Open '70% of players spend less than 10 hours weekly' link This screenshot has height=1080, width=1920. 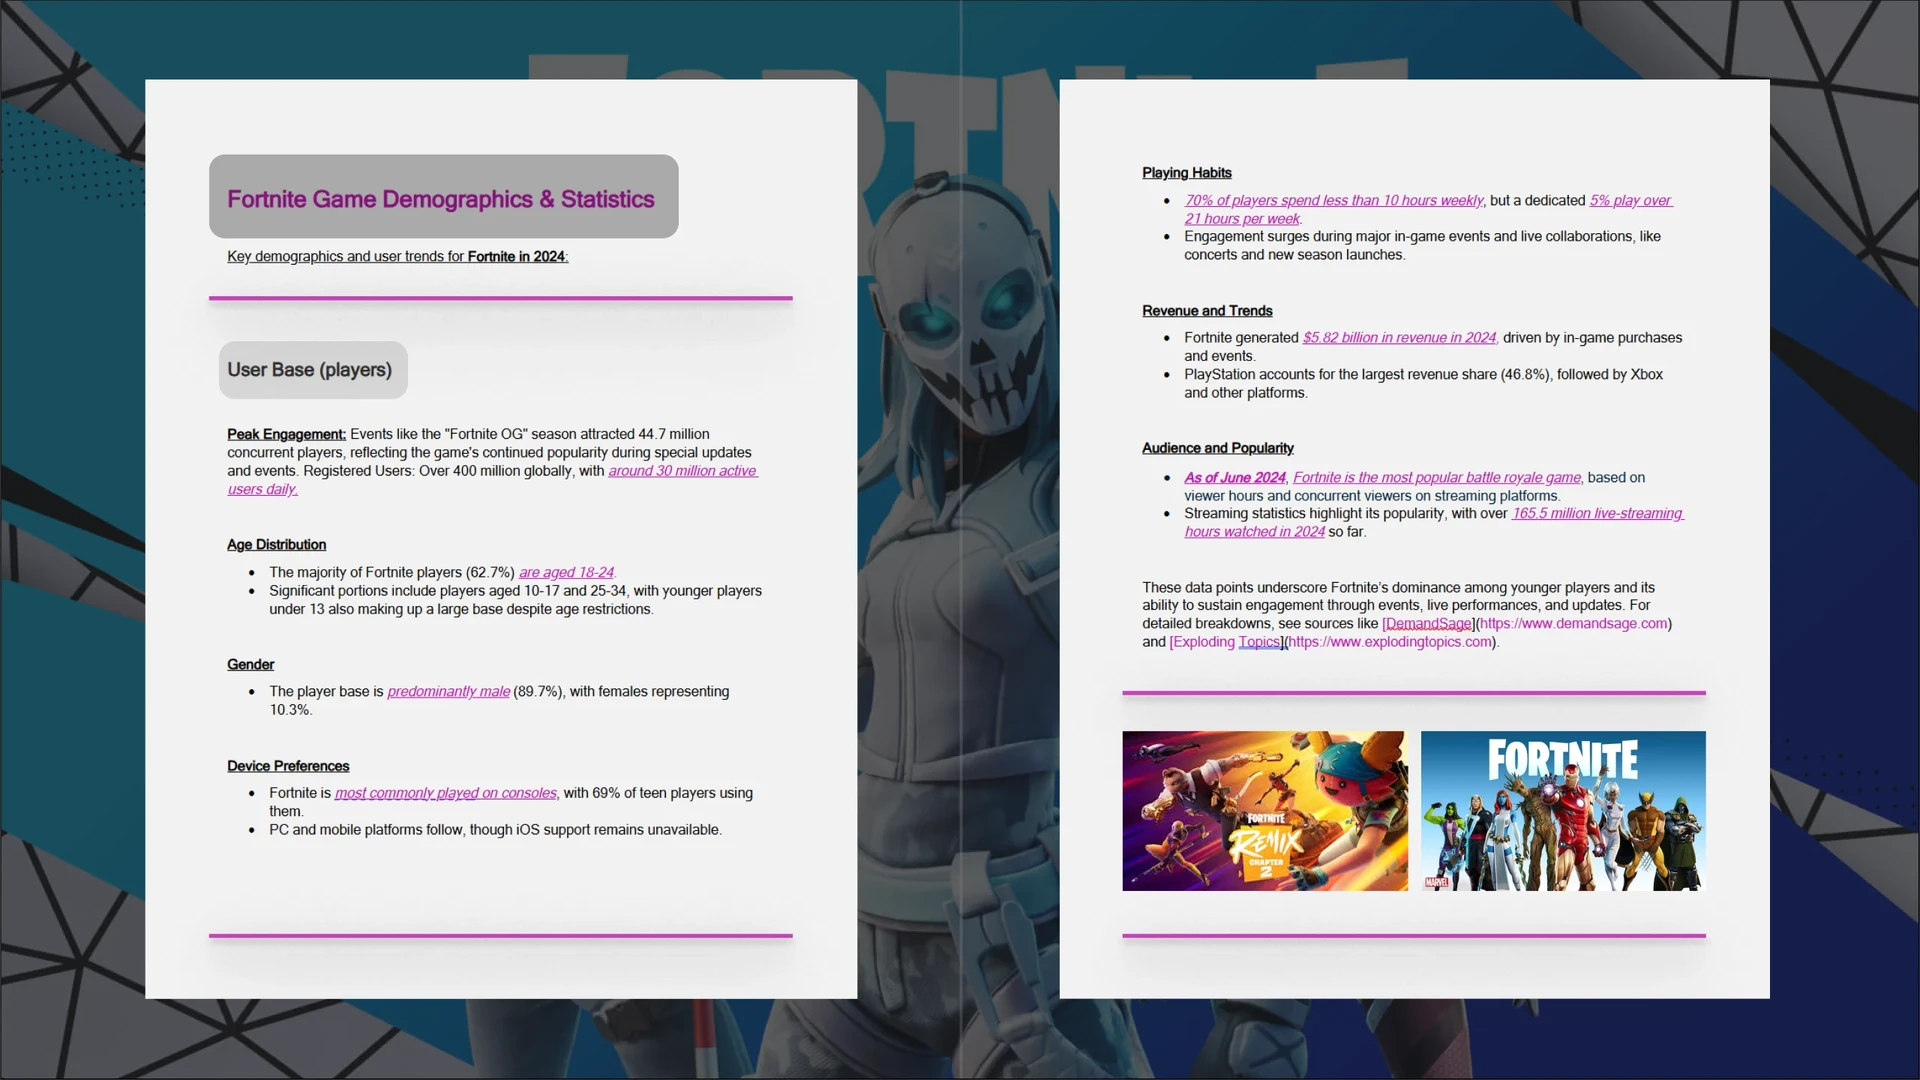(x=1333, y=200)
